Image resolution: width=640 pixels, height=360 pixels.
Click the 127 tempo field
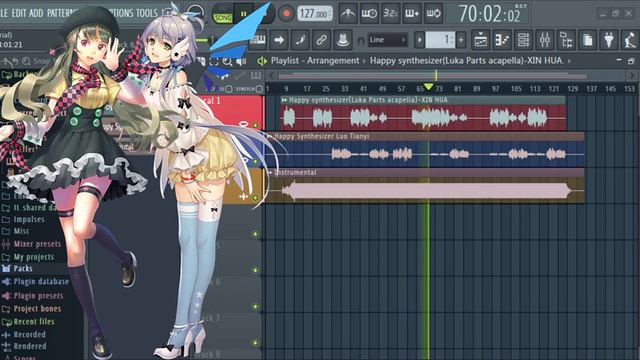click(x=315, y=14)
